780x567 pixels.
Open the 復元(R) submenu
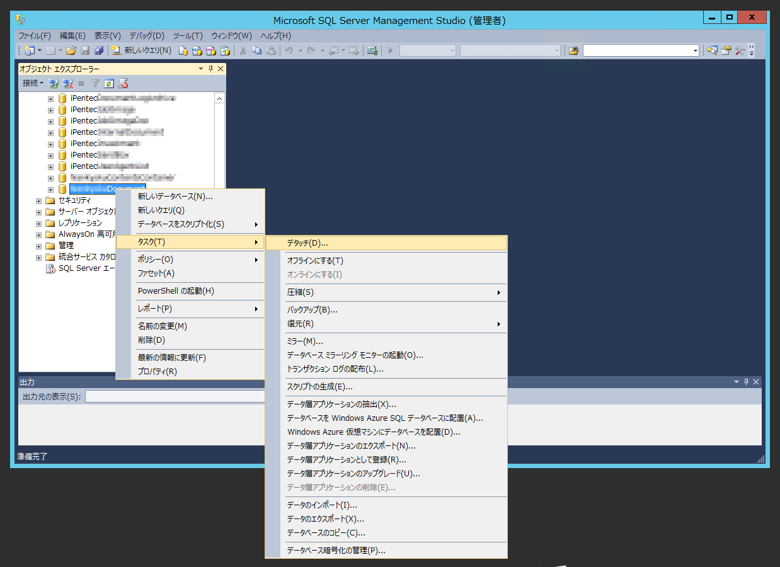(x=387, y=324)
